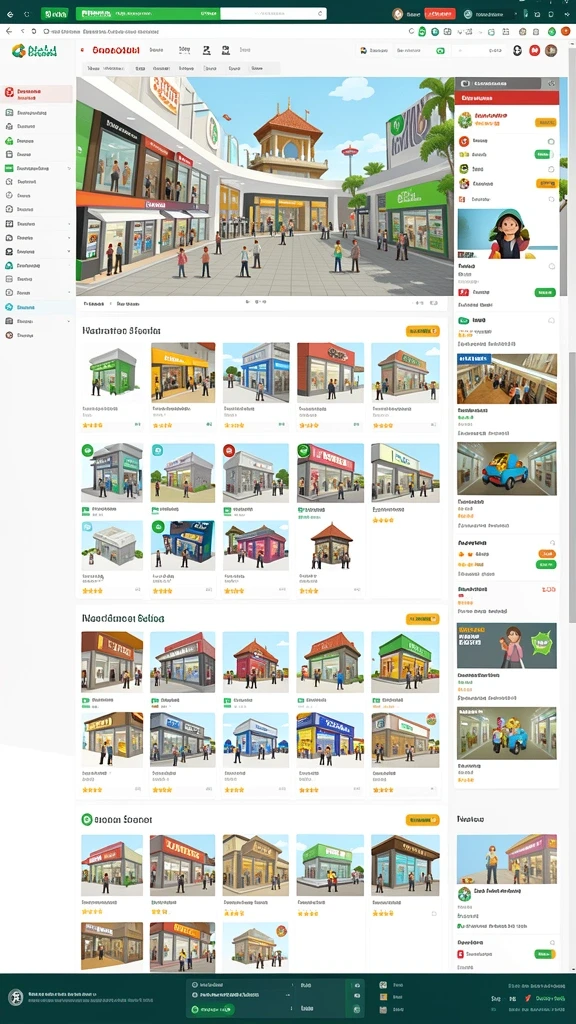Click the green badge next to header search label
This screenshot has width=576, height=1024.
click(440, 50)
